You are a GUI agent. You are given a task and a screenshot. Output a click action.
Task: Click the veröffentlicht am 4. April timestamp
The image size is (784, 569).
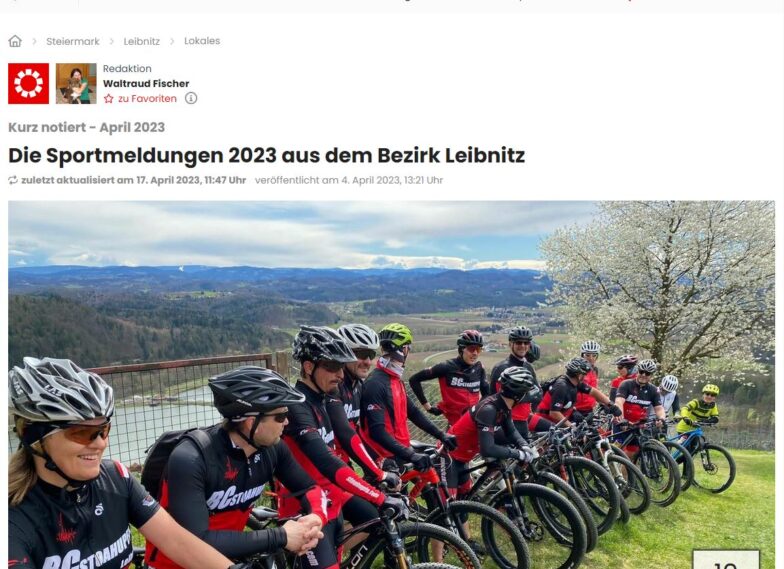pyautogui.click(x=349, y=180)
